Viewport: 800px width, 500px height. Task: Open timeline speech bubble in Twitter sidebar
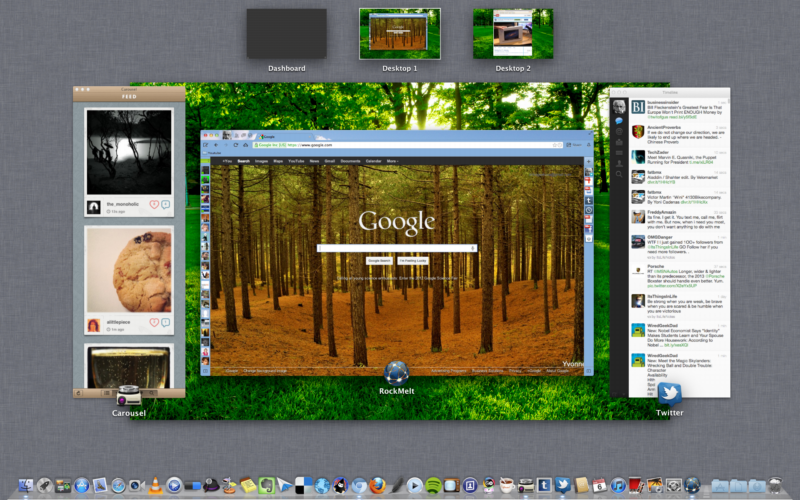pos(619,121)
